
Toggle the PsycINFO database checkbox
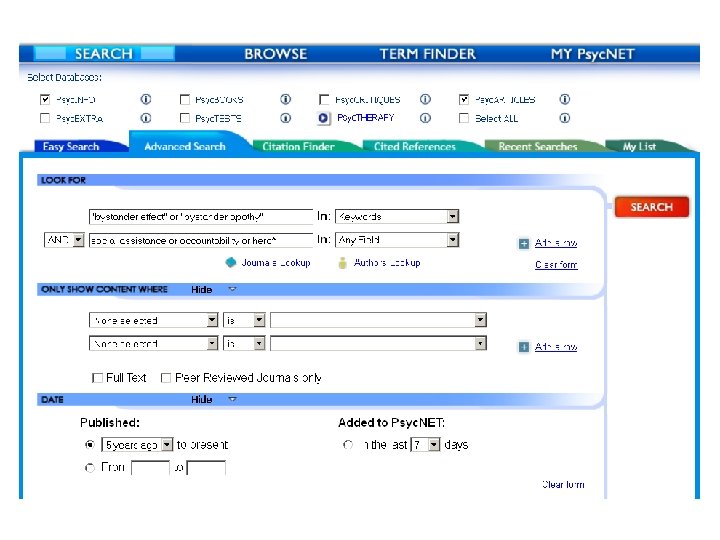45,99
